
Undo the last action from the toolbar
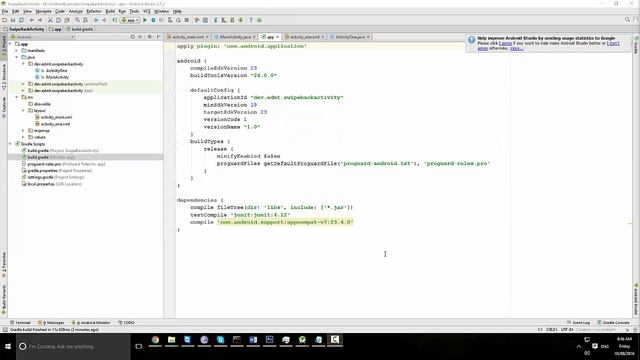point(31,20)
